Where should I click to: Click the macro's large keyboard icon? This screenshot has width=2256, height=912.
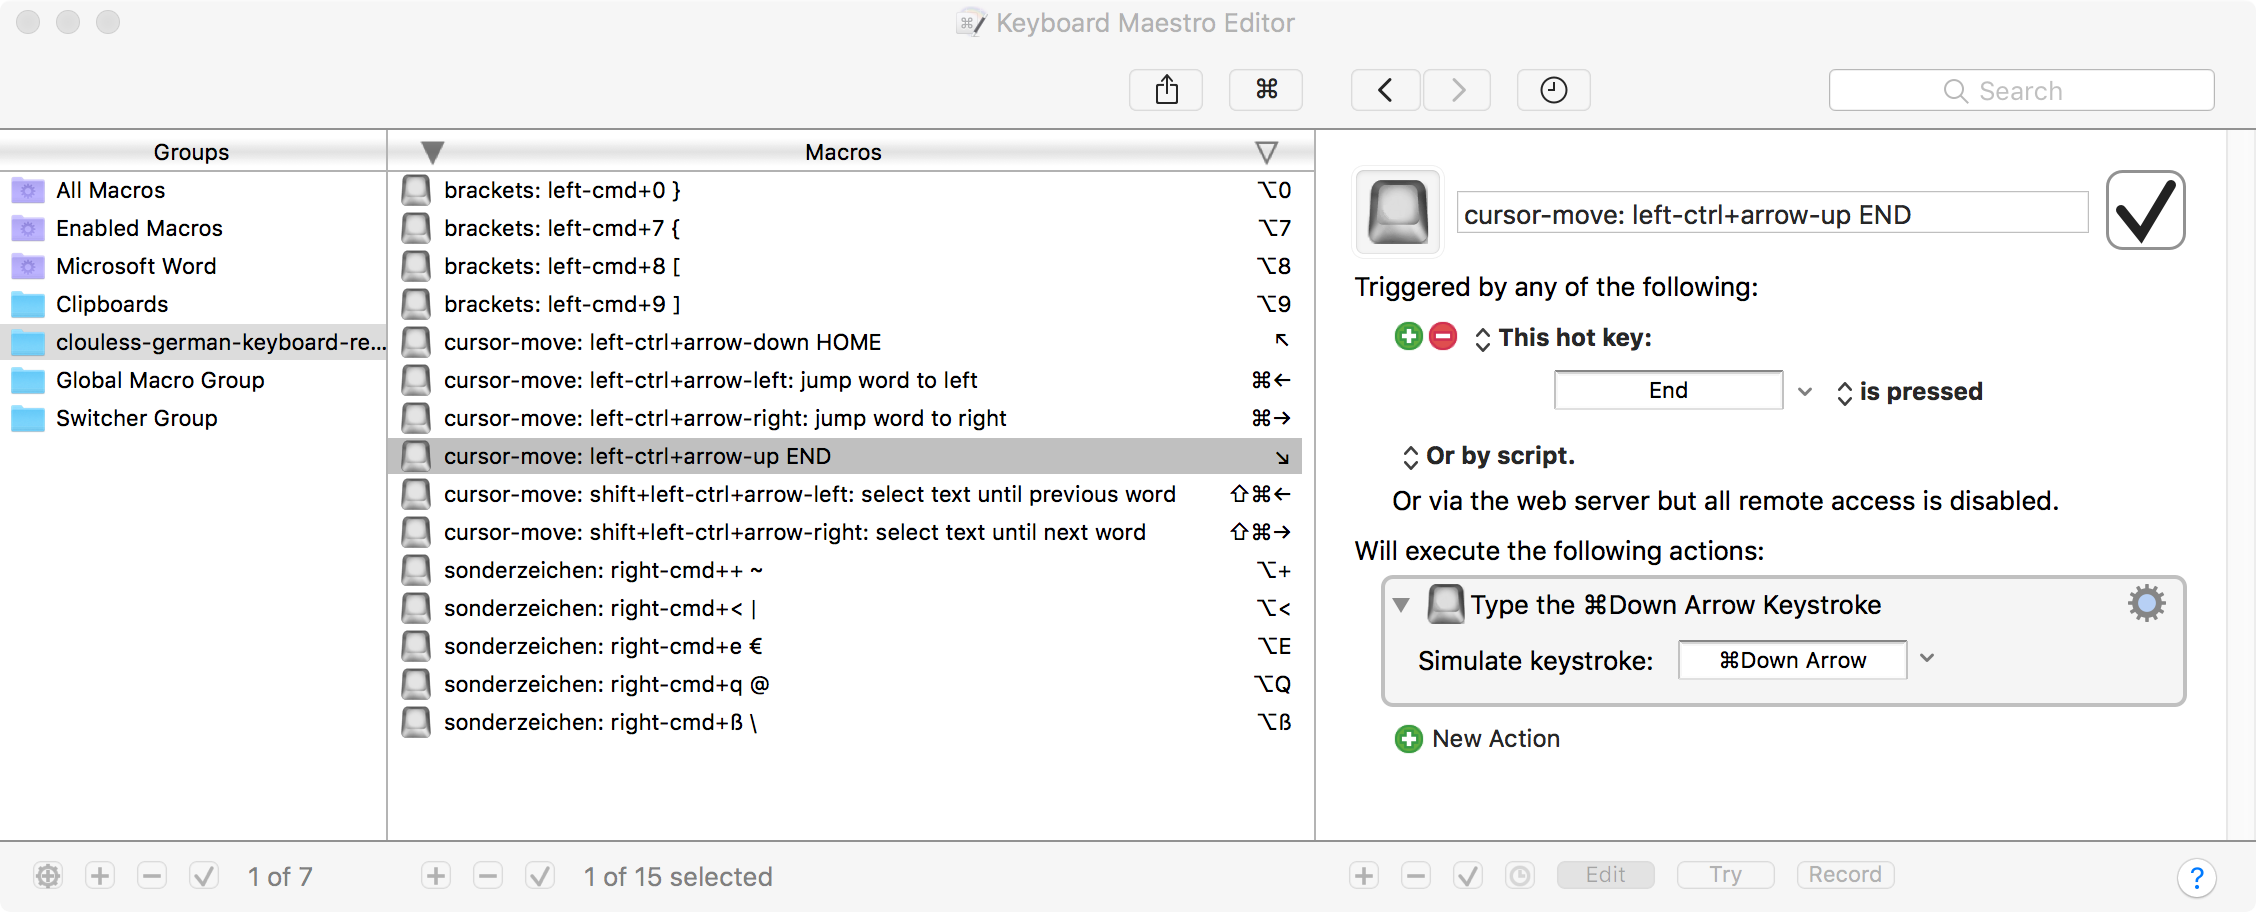(1397, 212)
